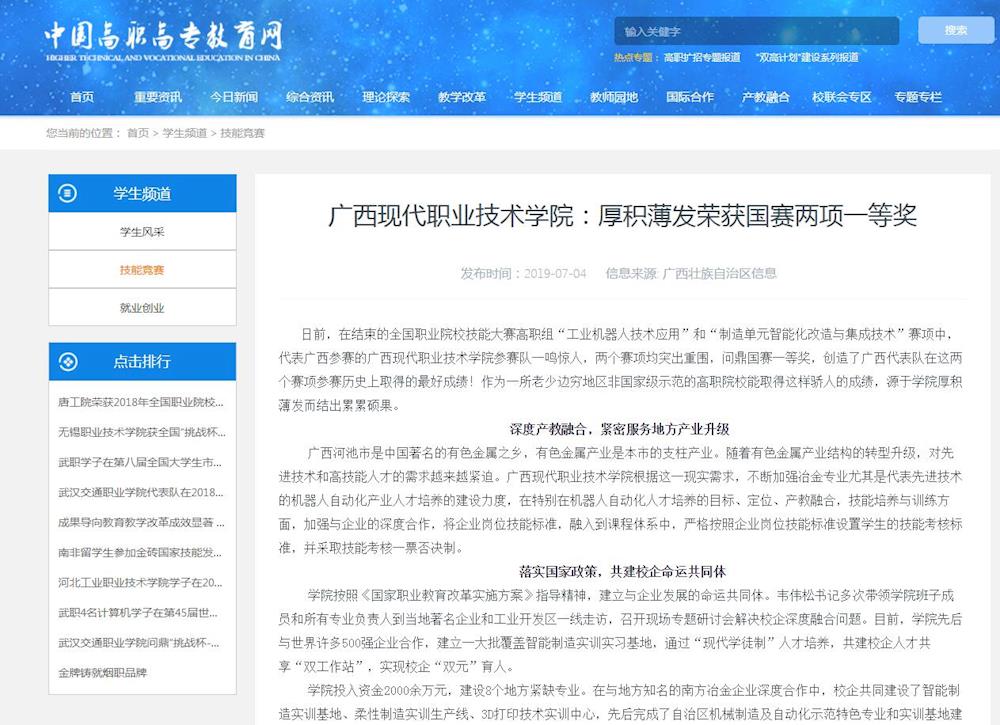Open the 学生频道 navigation menu
The width and height of the screenshot is (1000, 725).
(538, 98)
